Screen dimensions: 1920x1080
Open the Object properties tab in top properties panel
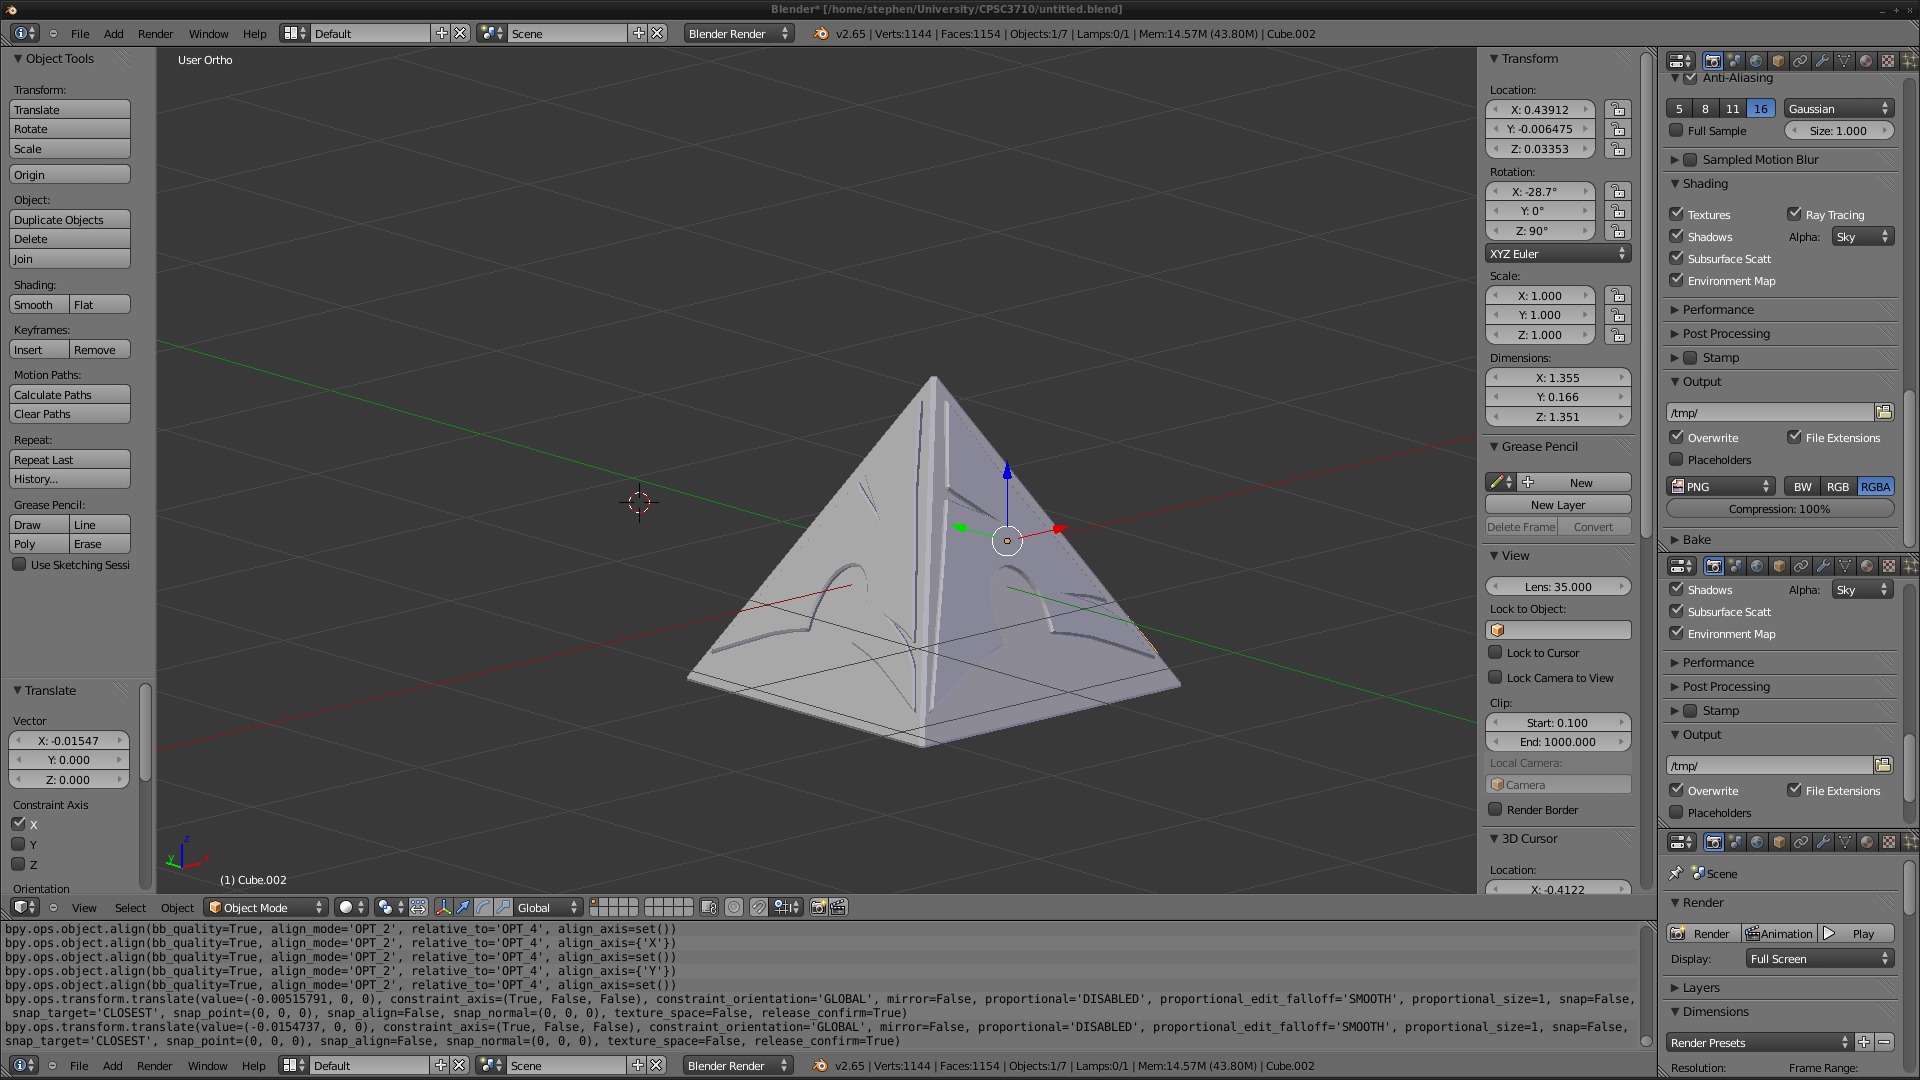coord(1778,60)
